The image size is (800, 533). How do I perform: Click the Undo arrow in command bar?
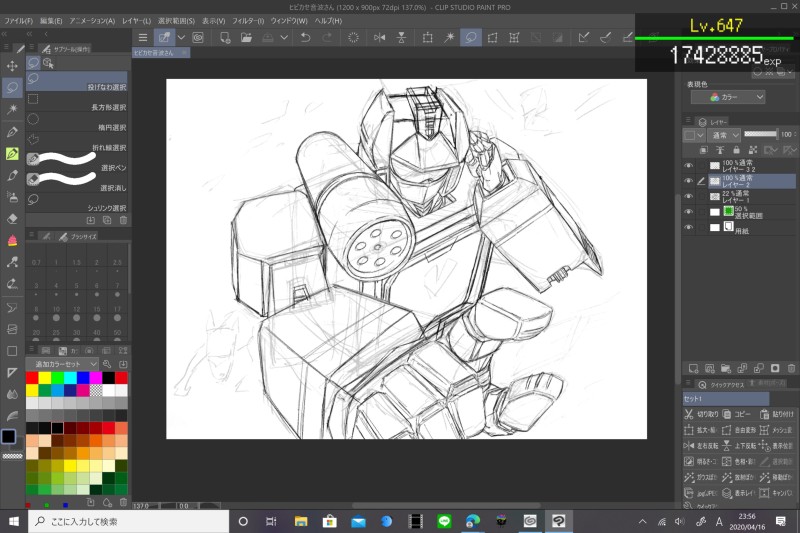[x=305, y=38]
